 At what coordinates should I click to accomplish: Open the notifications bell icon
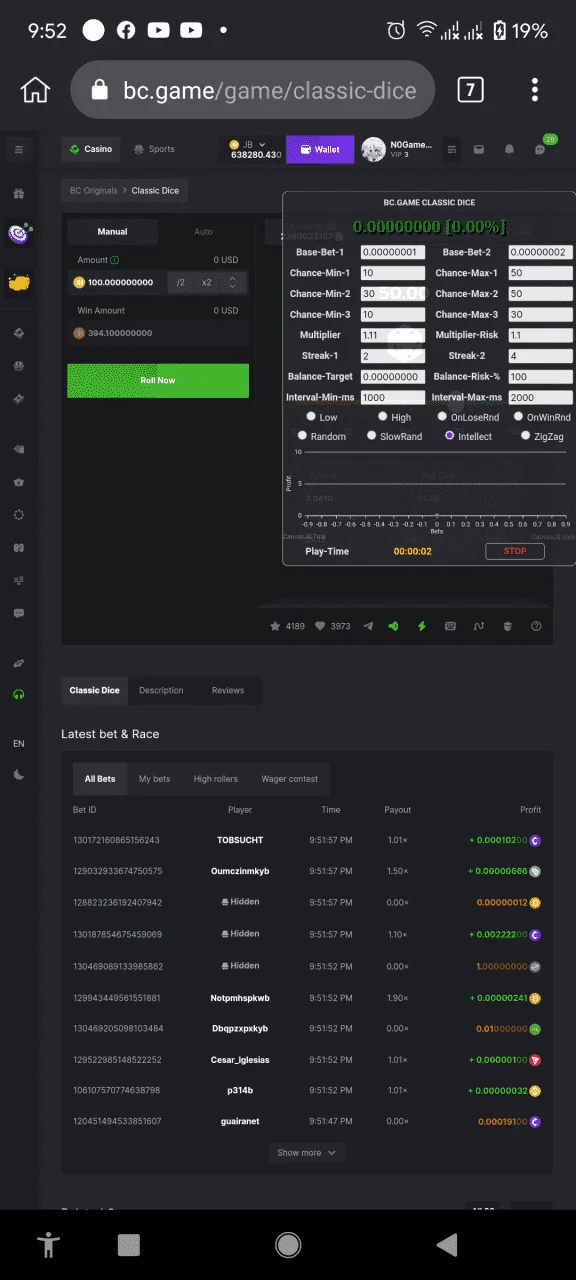[x=509, y=150]
